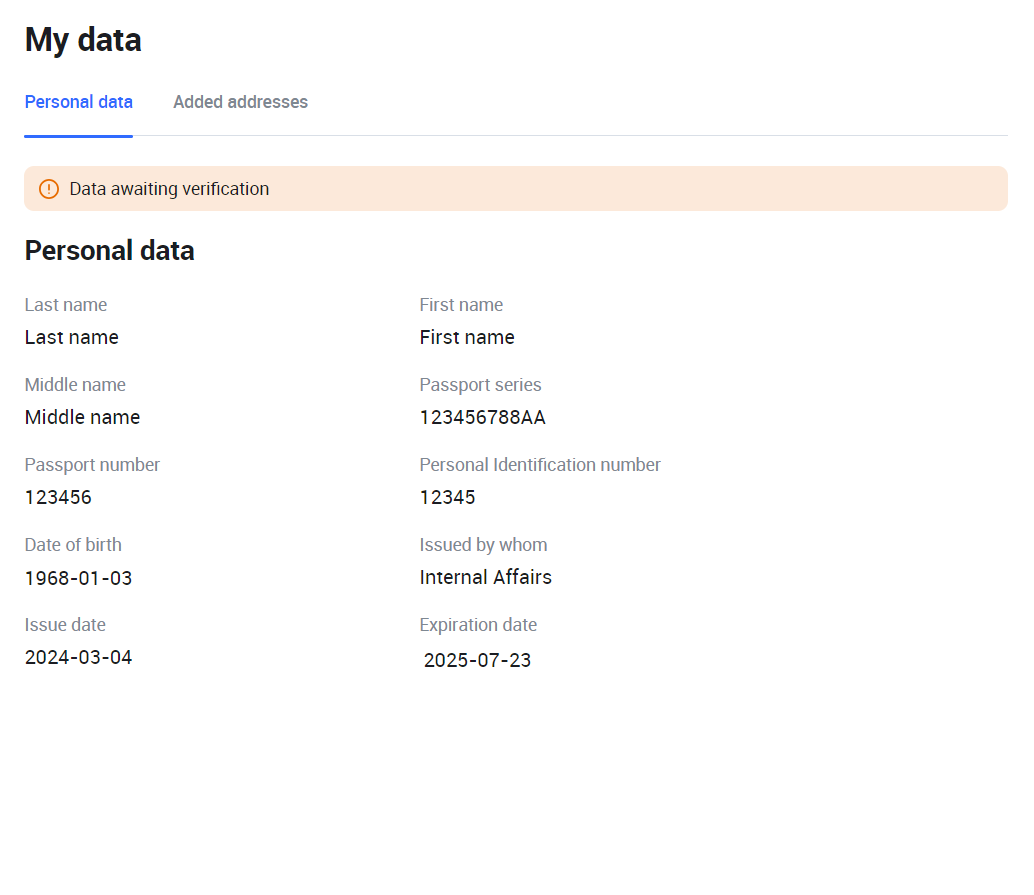This screenshot has height=895, width=1034.
Task: Switch to the Added addresses tab
Action: pos(240,102)
